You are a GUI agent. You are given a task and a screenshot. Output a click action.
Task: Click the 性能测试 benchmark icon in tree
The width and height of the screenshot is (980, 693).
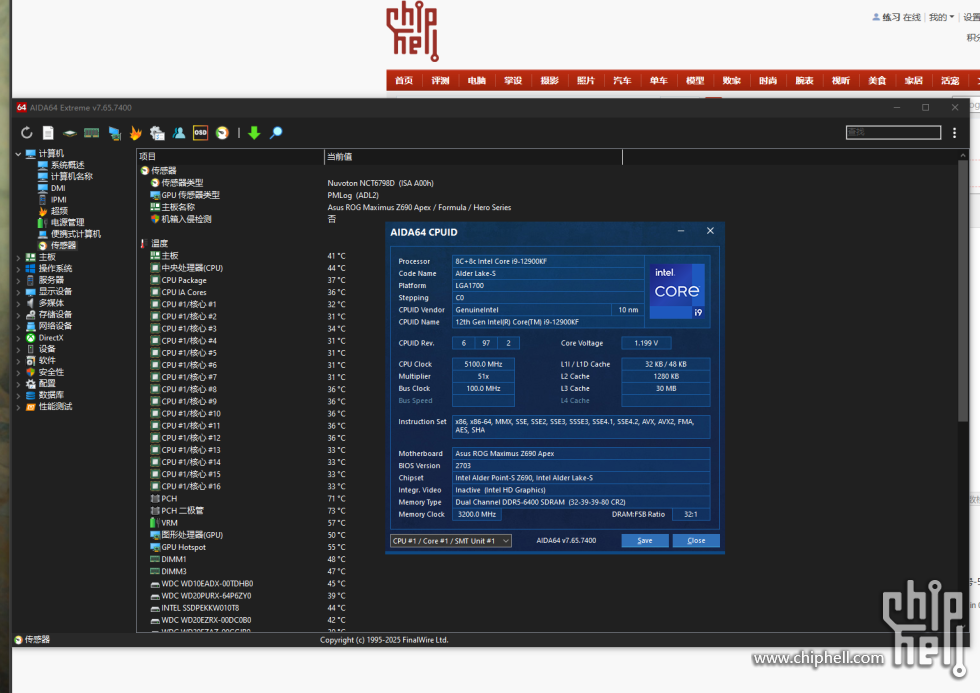[30, 407]
